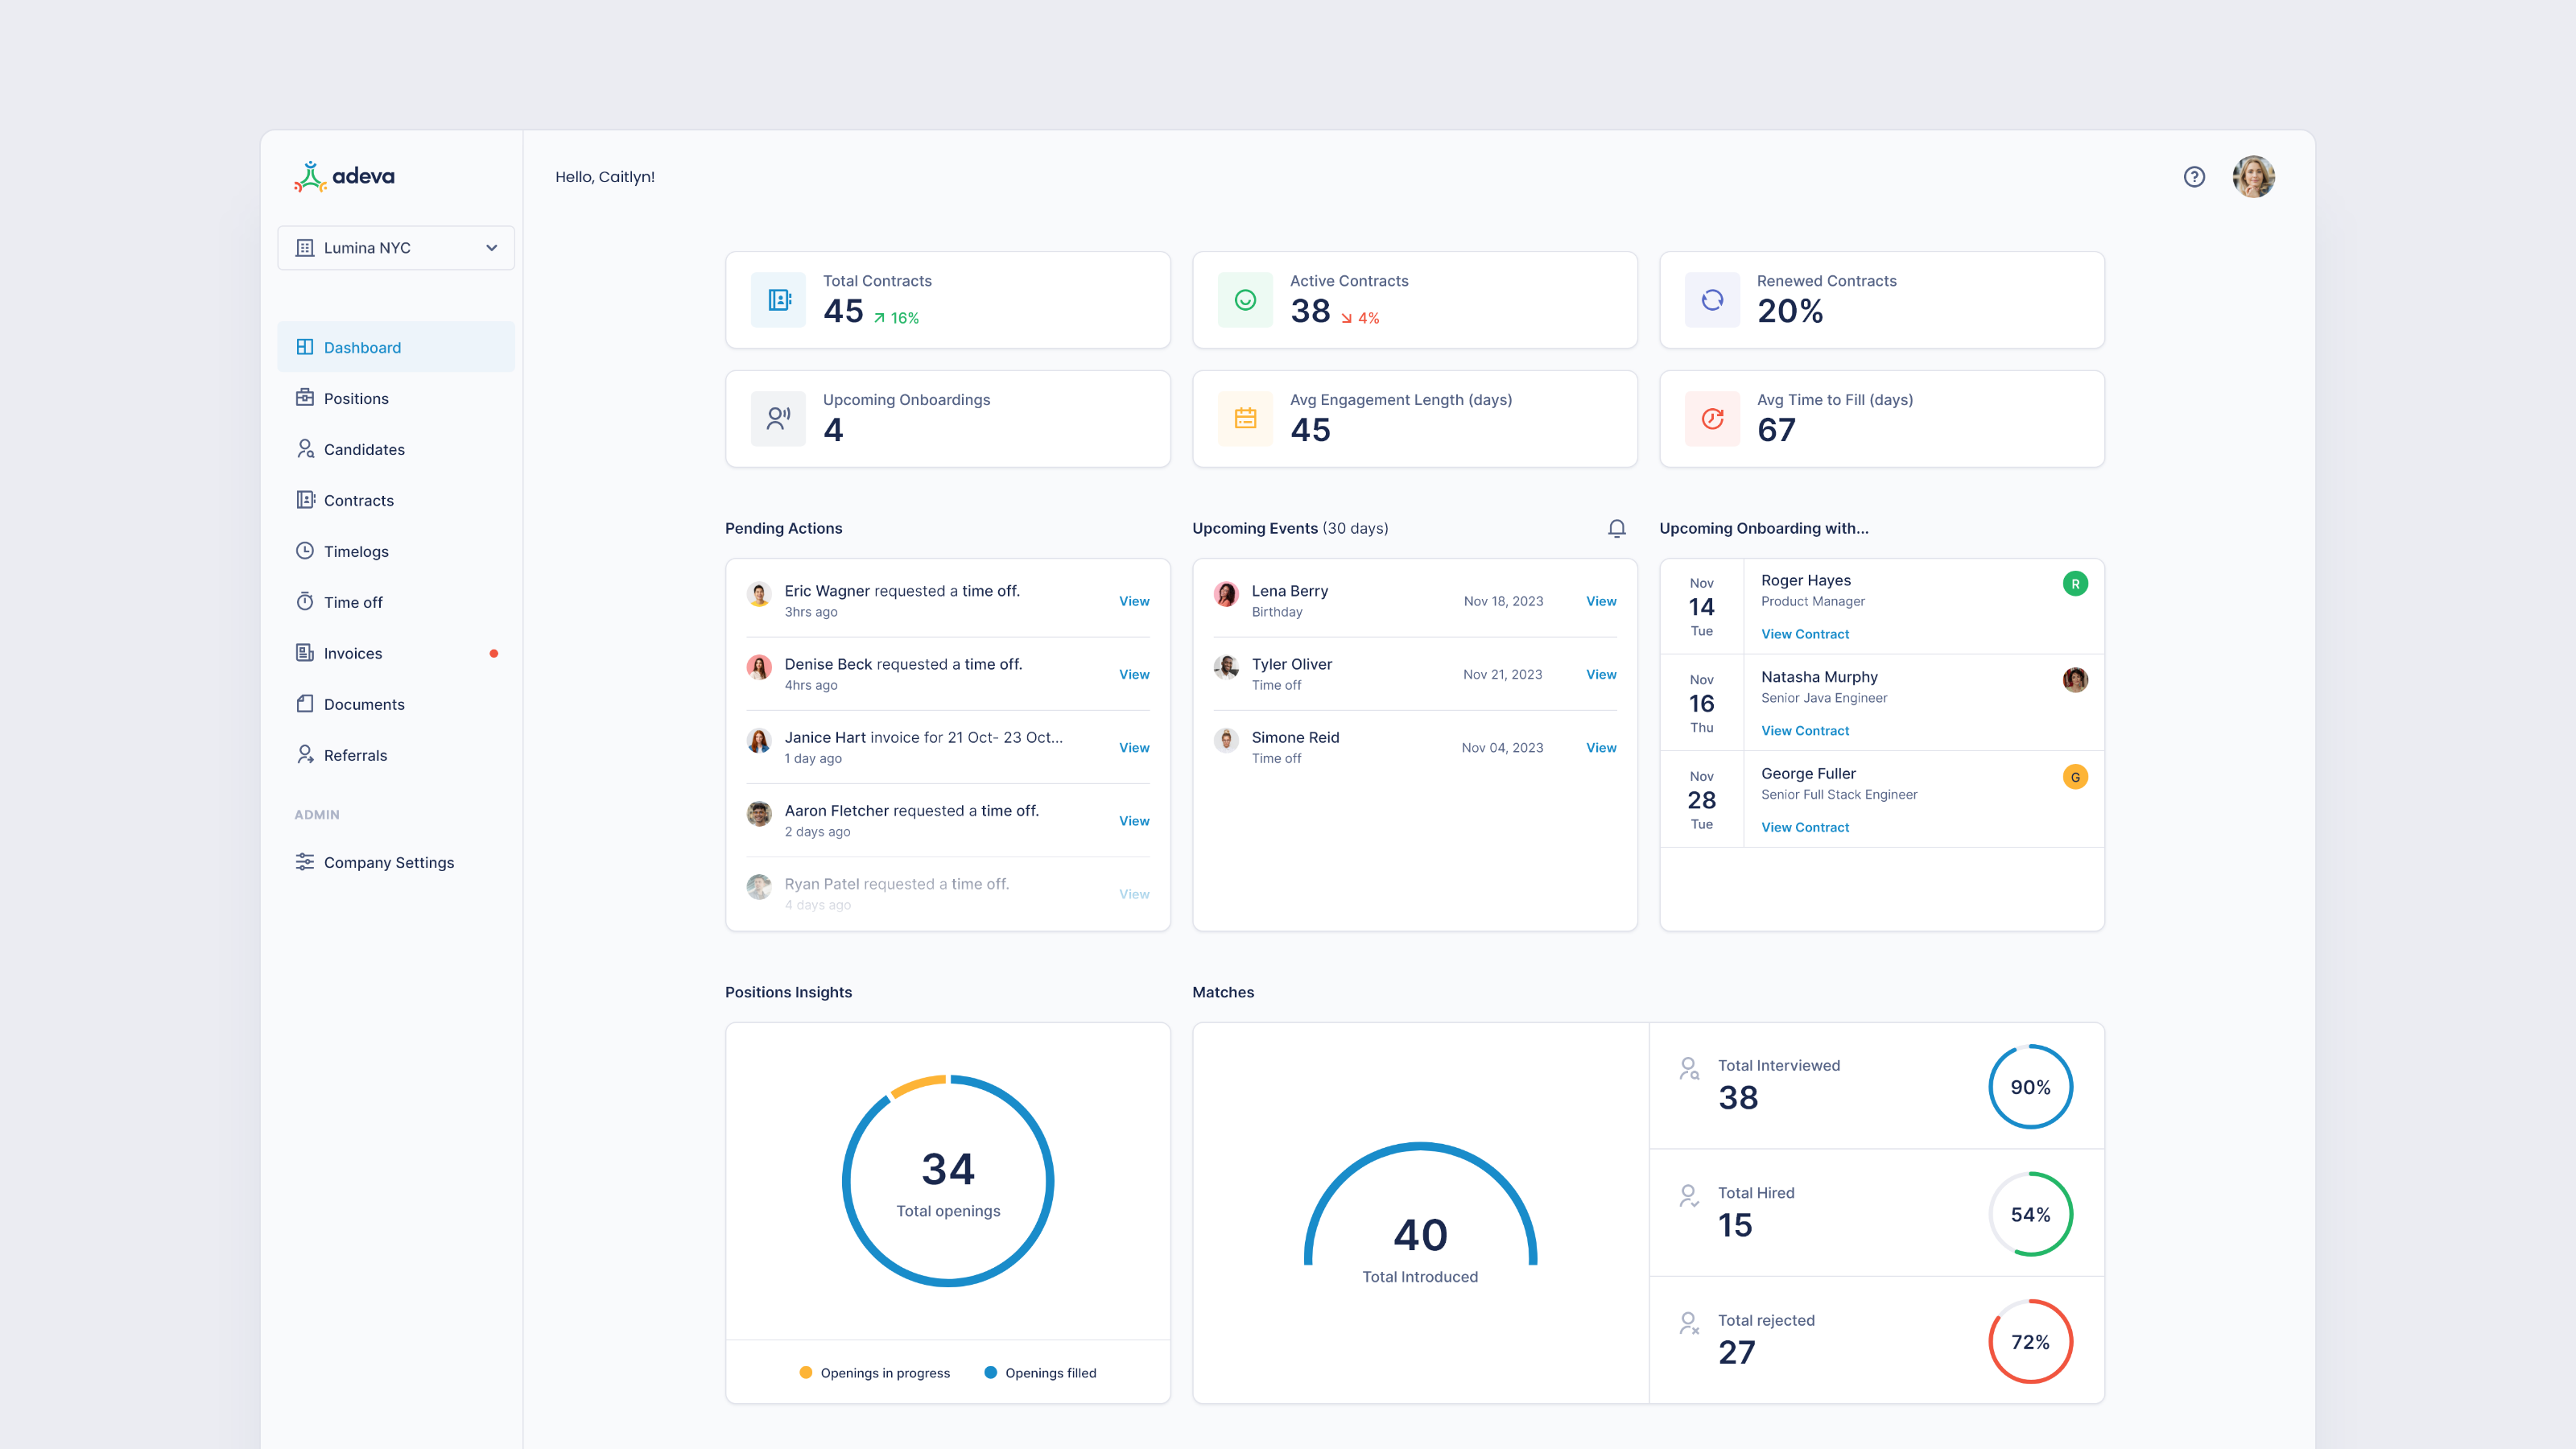View Lena Berry's birthday event
This screenshot has height=1449, width=2576.
point(1600,601)
